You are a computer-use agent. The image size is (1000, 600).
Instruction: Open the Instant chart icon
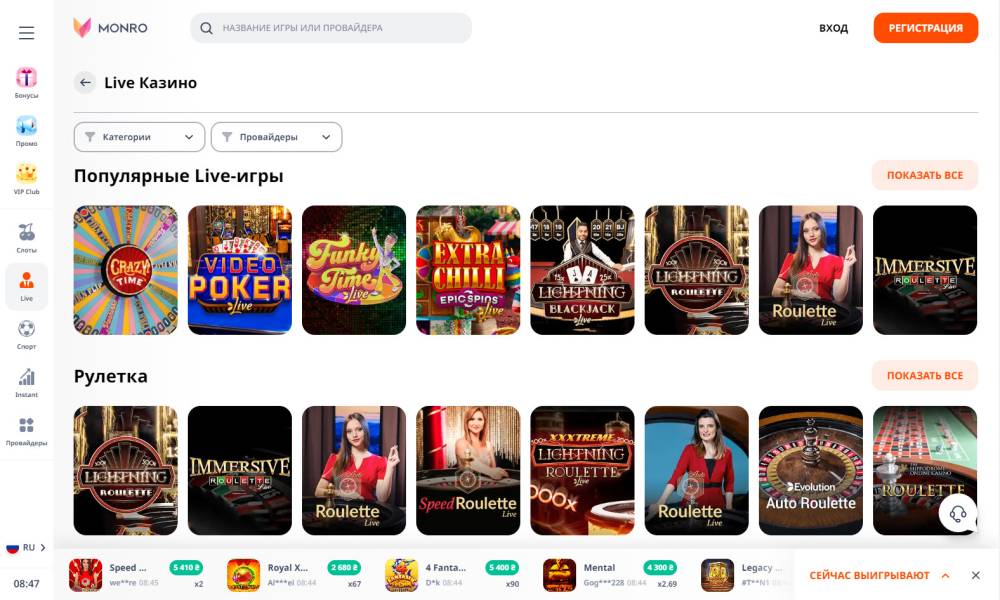point(26,377)
